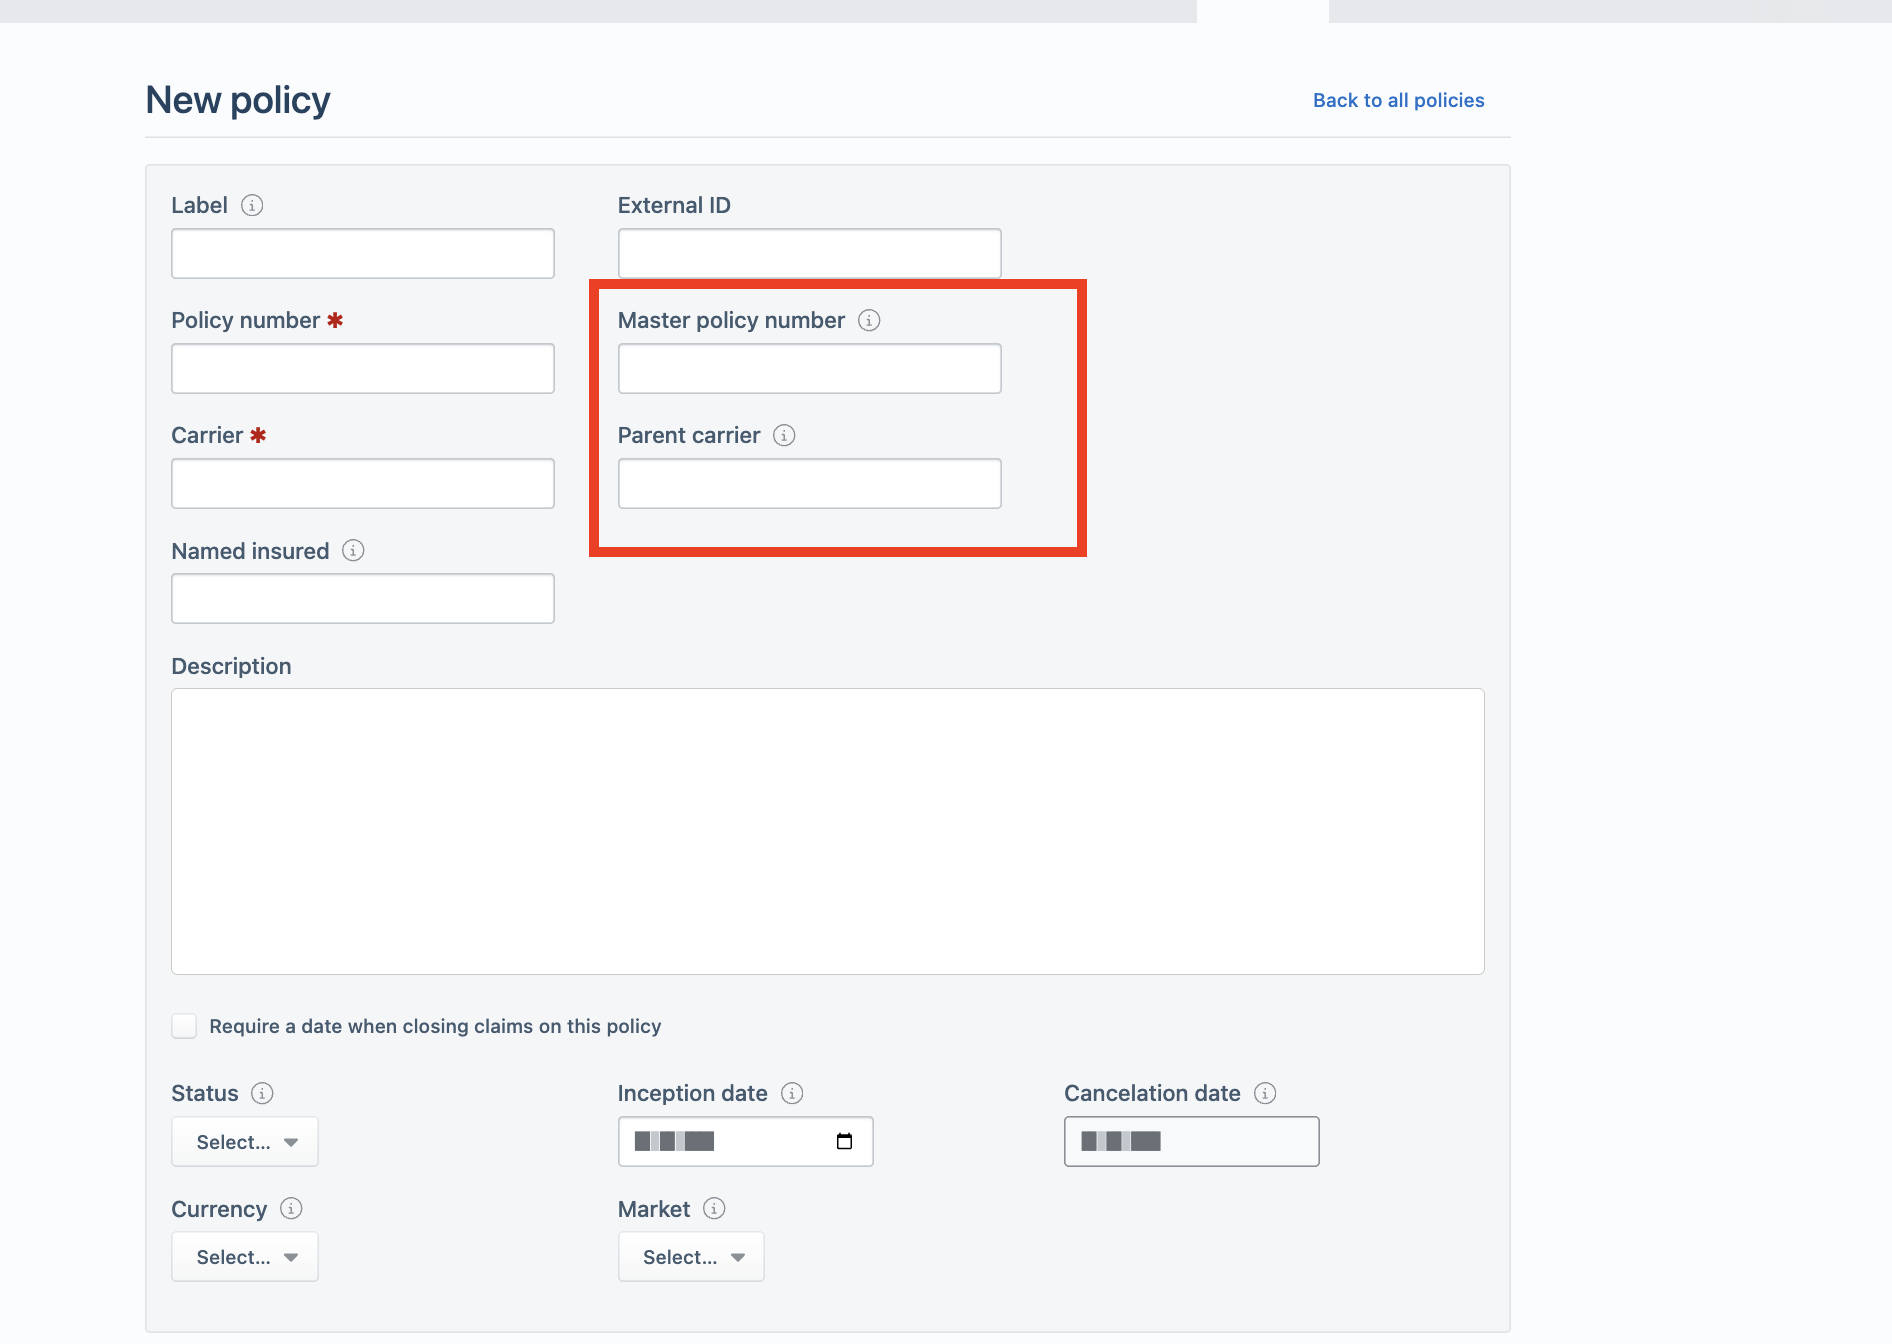
Task: View the Named insured info icon
Action: click(x=353, y=550)
